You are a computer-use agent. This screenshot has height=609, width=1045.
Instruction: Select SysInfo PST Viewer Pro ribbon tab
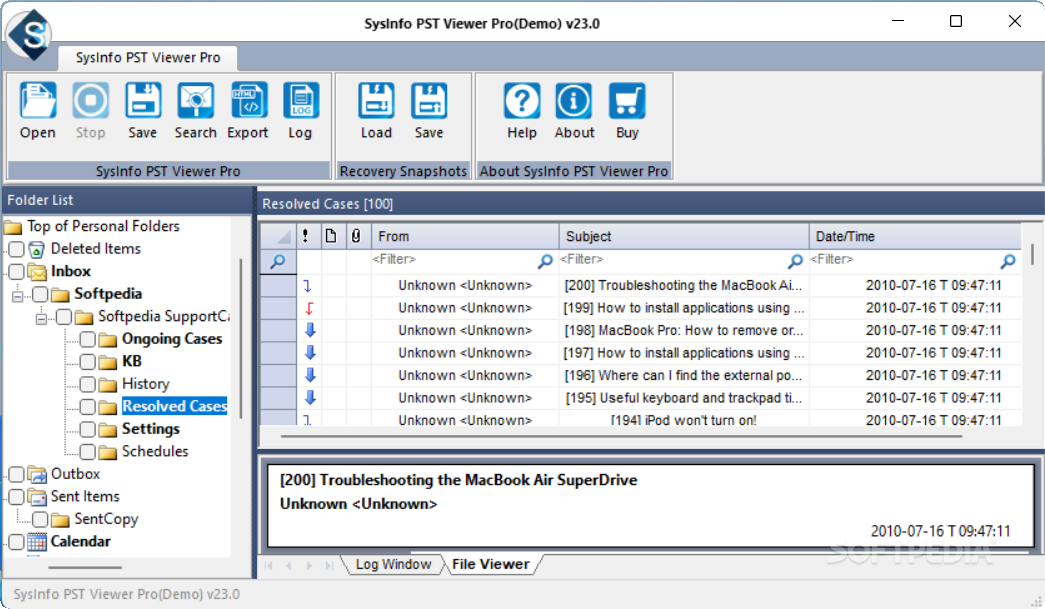tap(147, 57)
